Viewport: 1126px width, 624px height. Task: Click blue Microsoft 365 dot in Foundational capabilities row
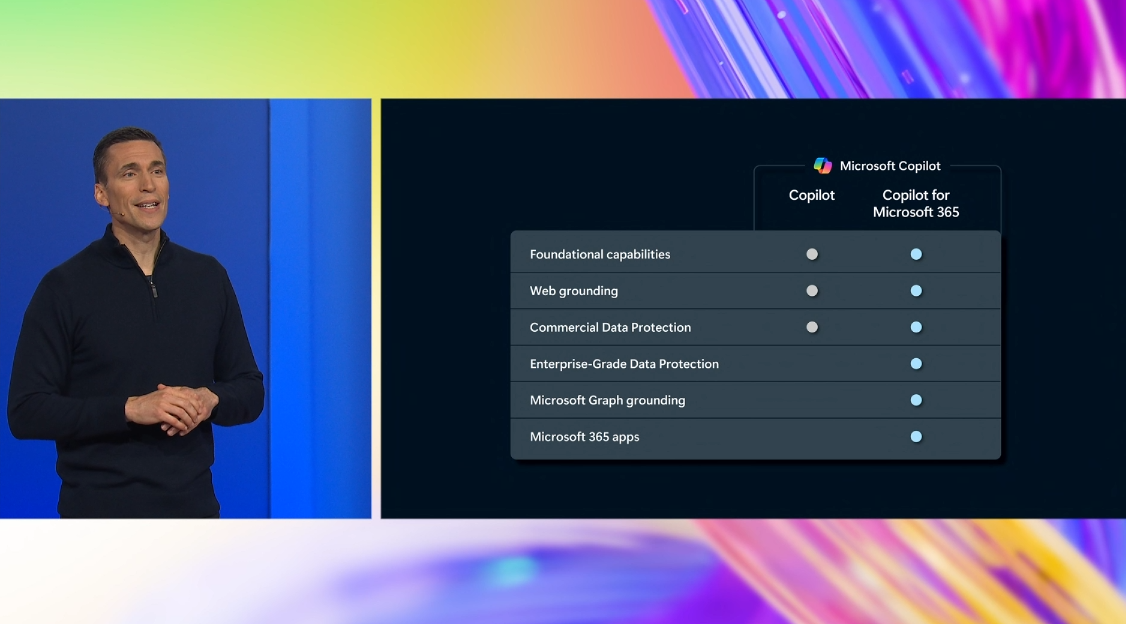(x=916, y=254)
